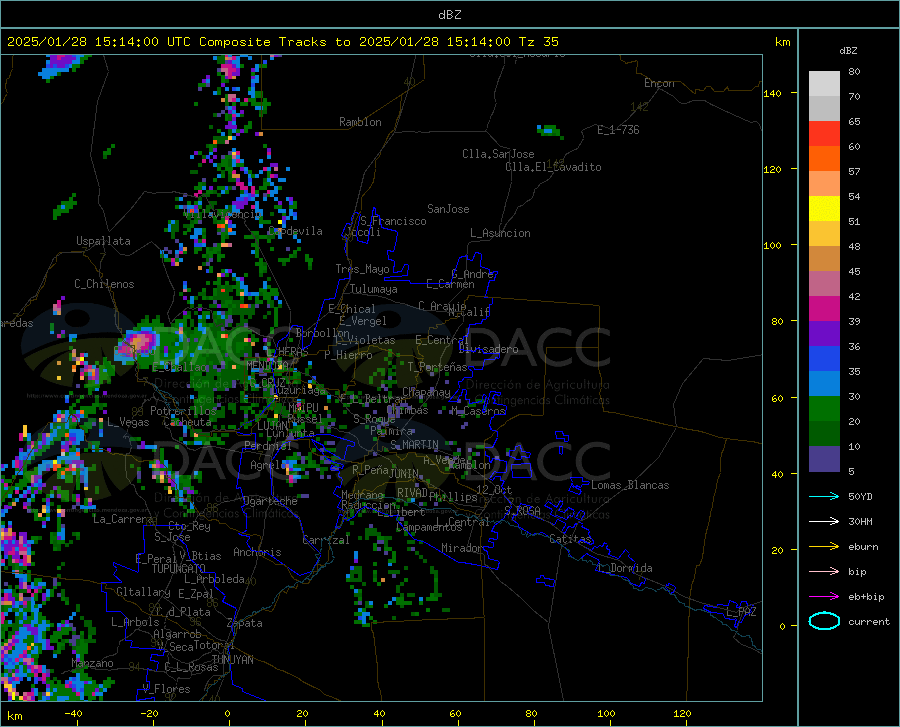Click the 35 dBZ blue swatch
Screen dimensions: 900x727
click(x=824, y=359)
